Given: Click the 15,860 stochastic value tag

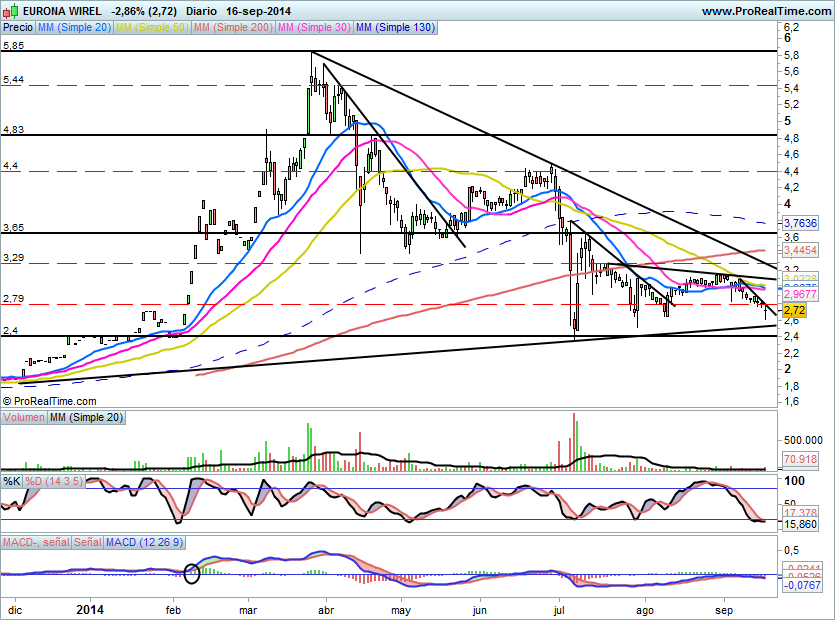Looking at the screenshot, I should tap(800, 524).
